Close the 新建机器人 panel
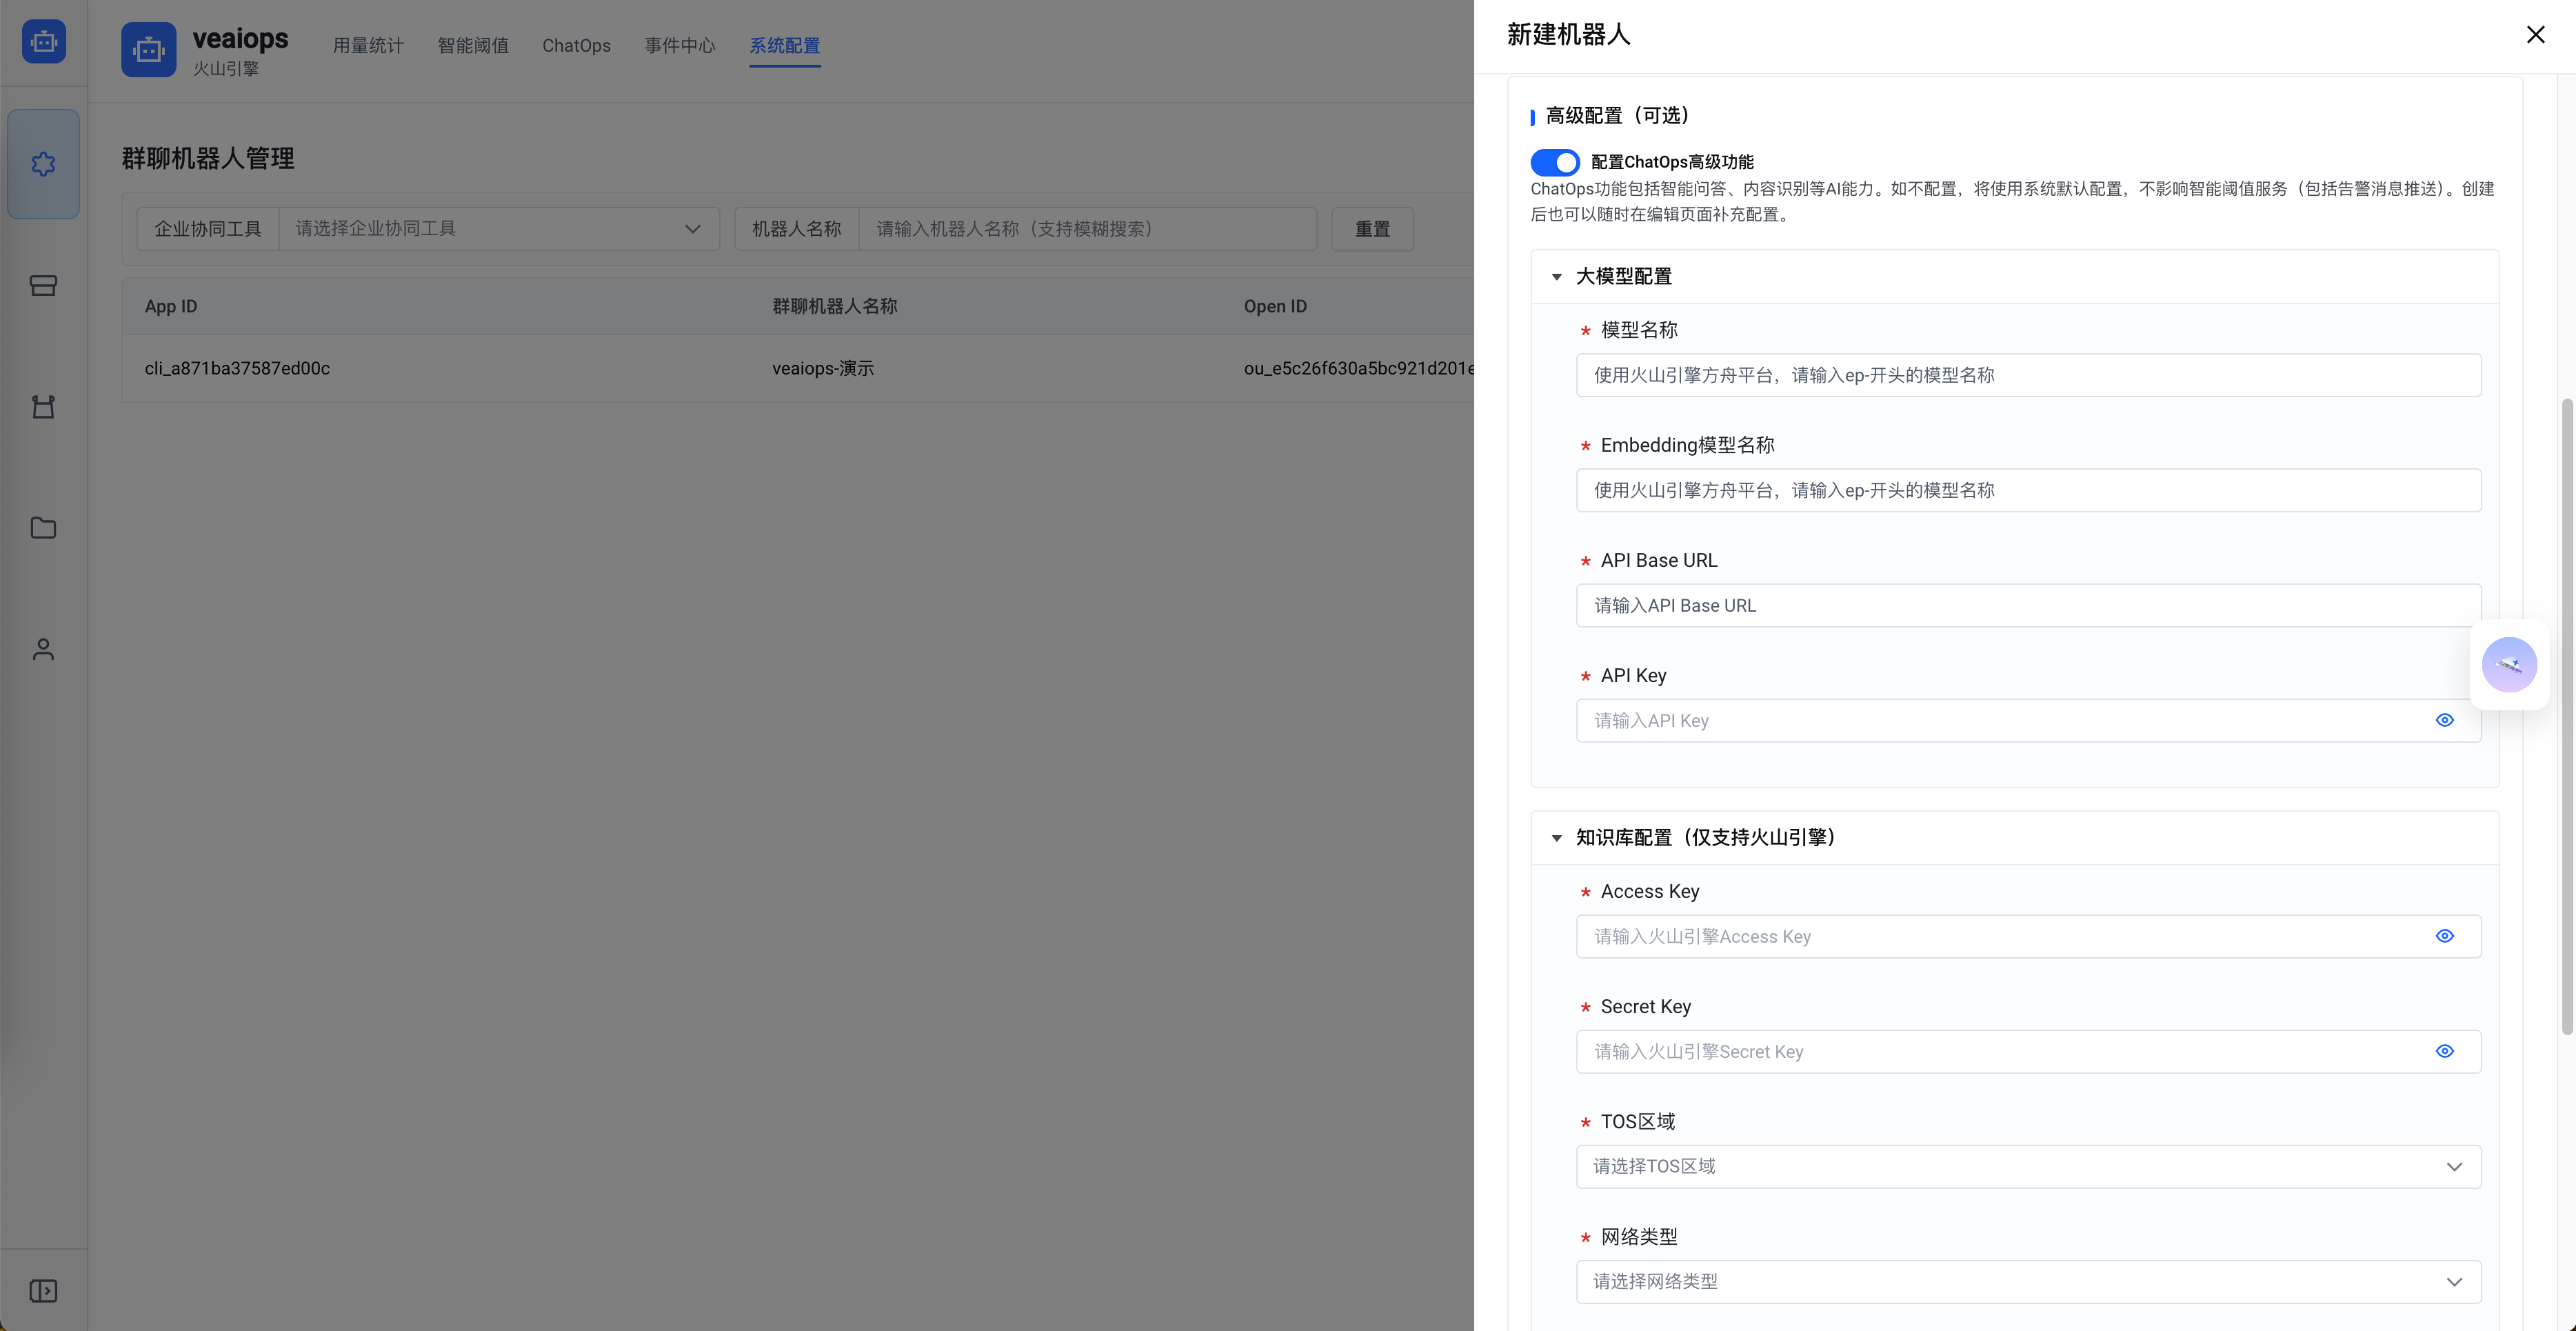 click(x=2536, y=34)
